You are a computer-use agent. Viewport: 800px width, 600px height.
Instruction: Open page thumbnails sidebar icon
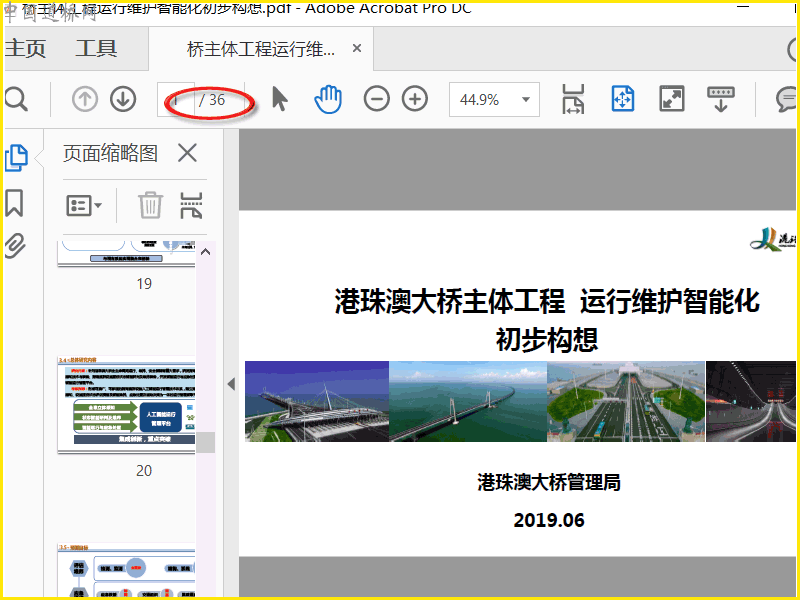(x=16, y=158)
